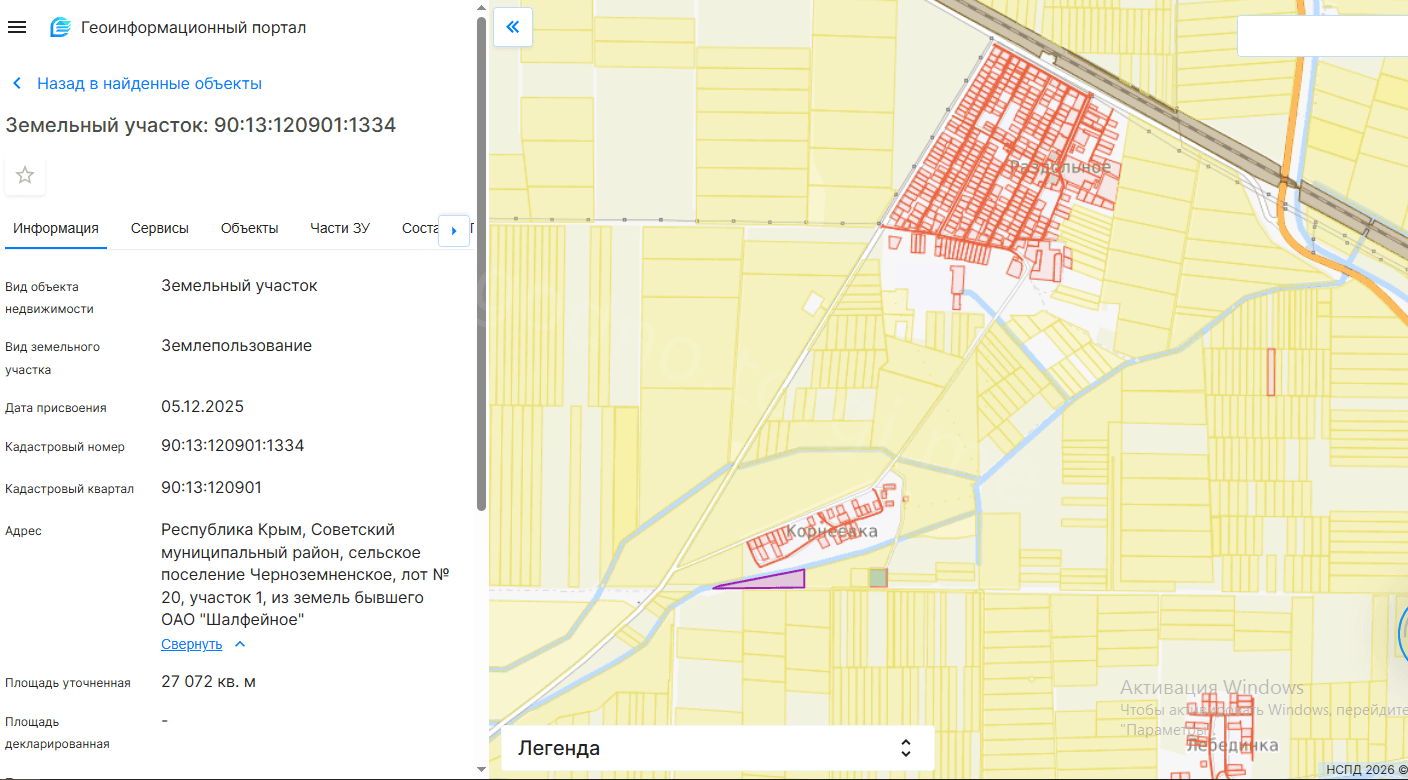Open the Объекты tab
1408x780 pixels.
click(x=249, y=228)
